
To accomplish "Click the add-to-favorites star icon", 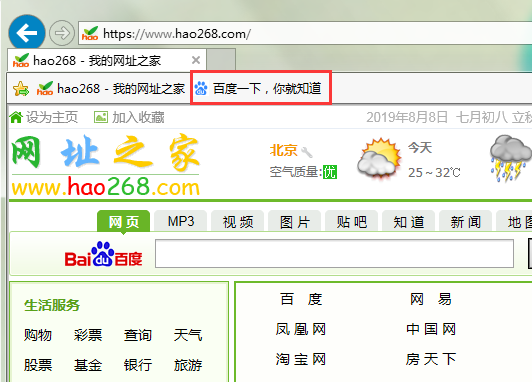I will click(21, 89).
